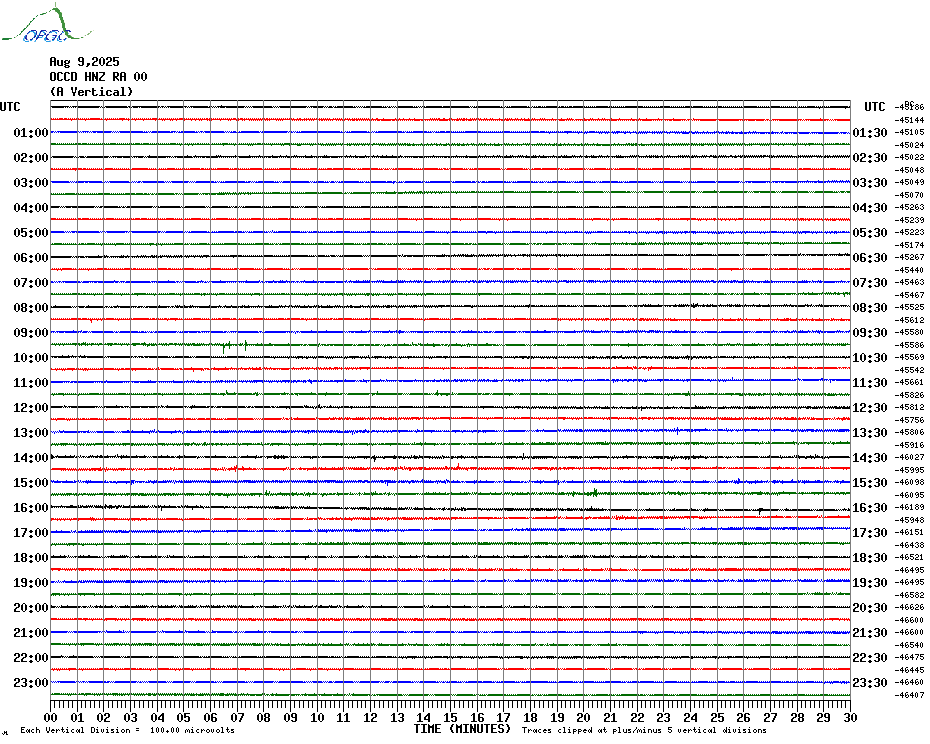Viewport: 930px width, 744px height.
Task: Click the '17:00' time label on the left
Action: (31, 532)
